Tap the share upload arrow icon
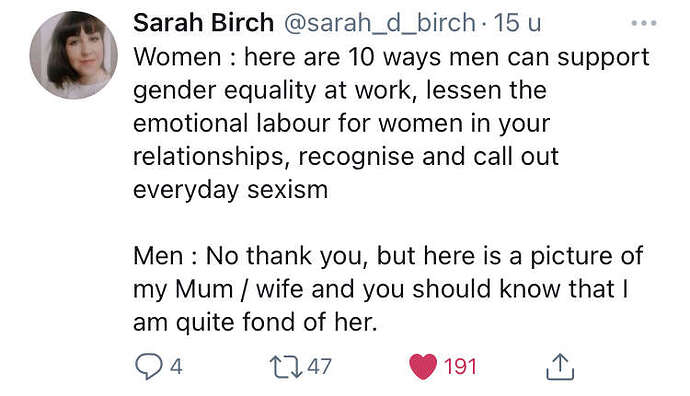Screen dimensions: 690x396 pos(560,367)
